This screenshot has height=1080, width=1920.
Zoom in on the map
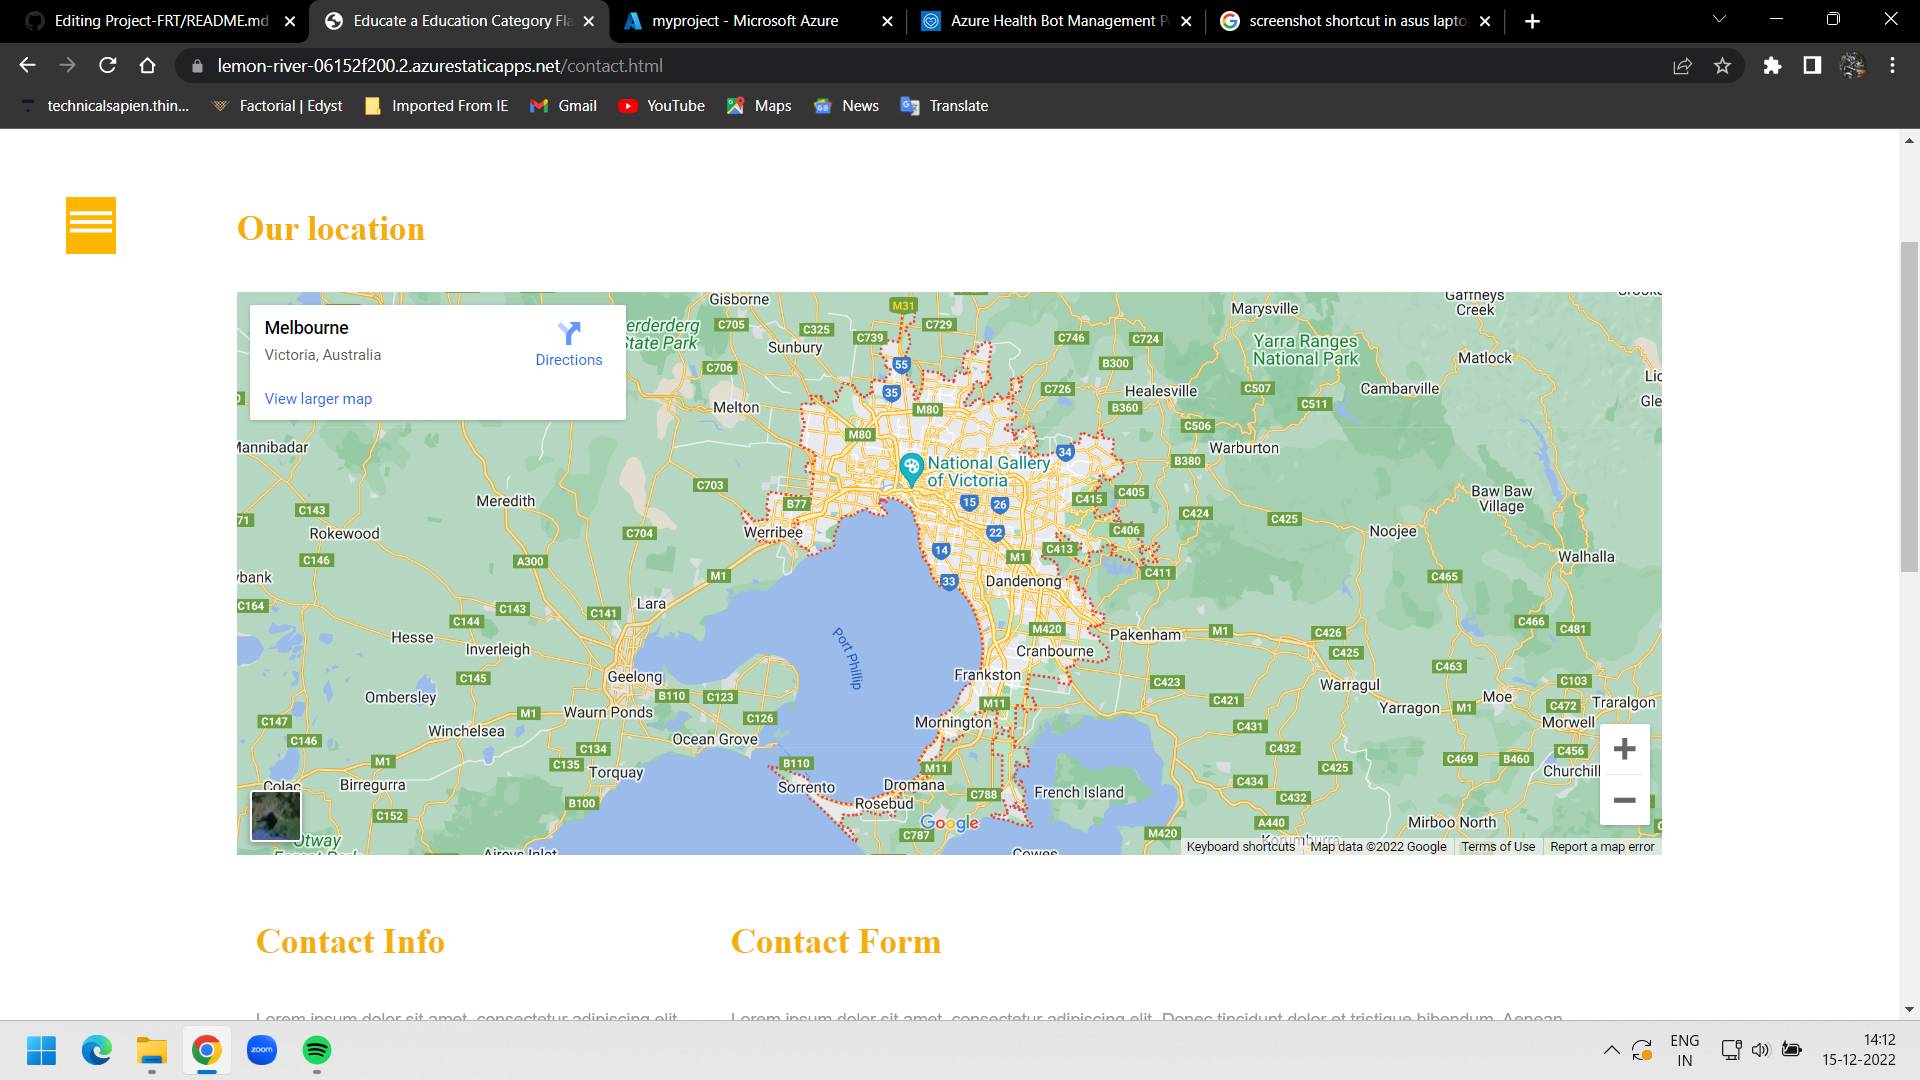coord(1624,749)
